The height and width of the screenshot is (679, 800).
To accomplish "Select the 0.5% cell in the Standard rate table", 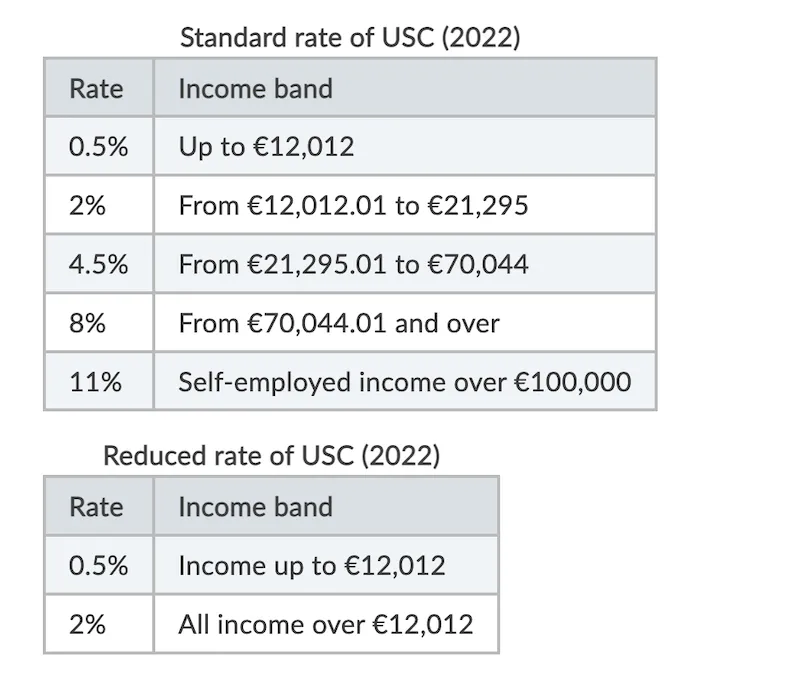I will 98,147.
